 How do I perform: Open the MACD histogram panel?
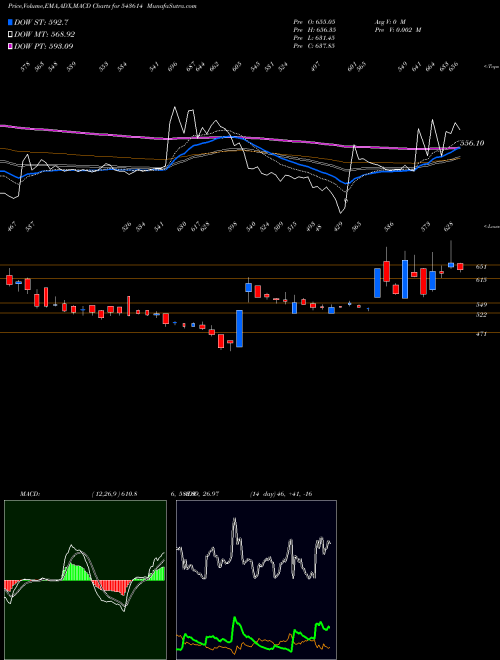(85, 580)
